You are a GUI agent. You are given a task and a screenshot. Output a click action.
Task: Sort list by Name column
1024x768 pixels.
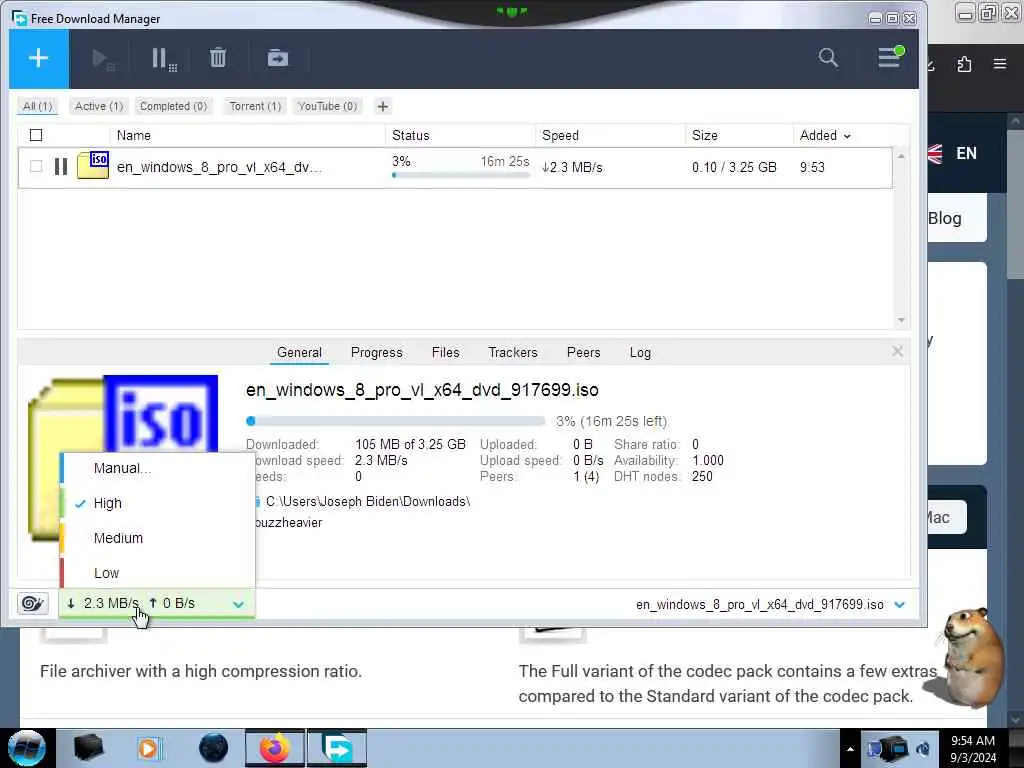coord(133,135)
